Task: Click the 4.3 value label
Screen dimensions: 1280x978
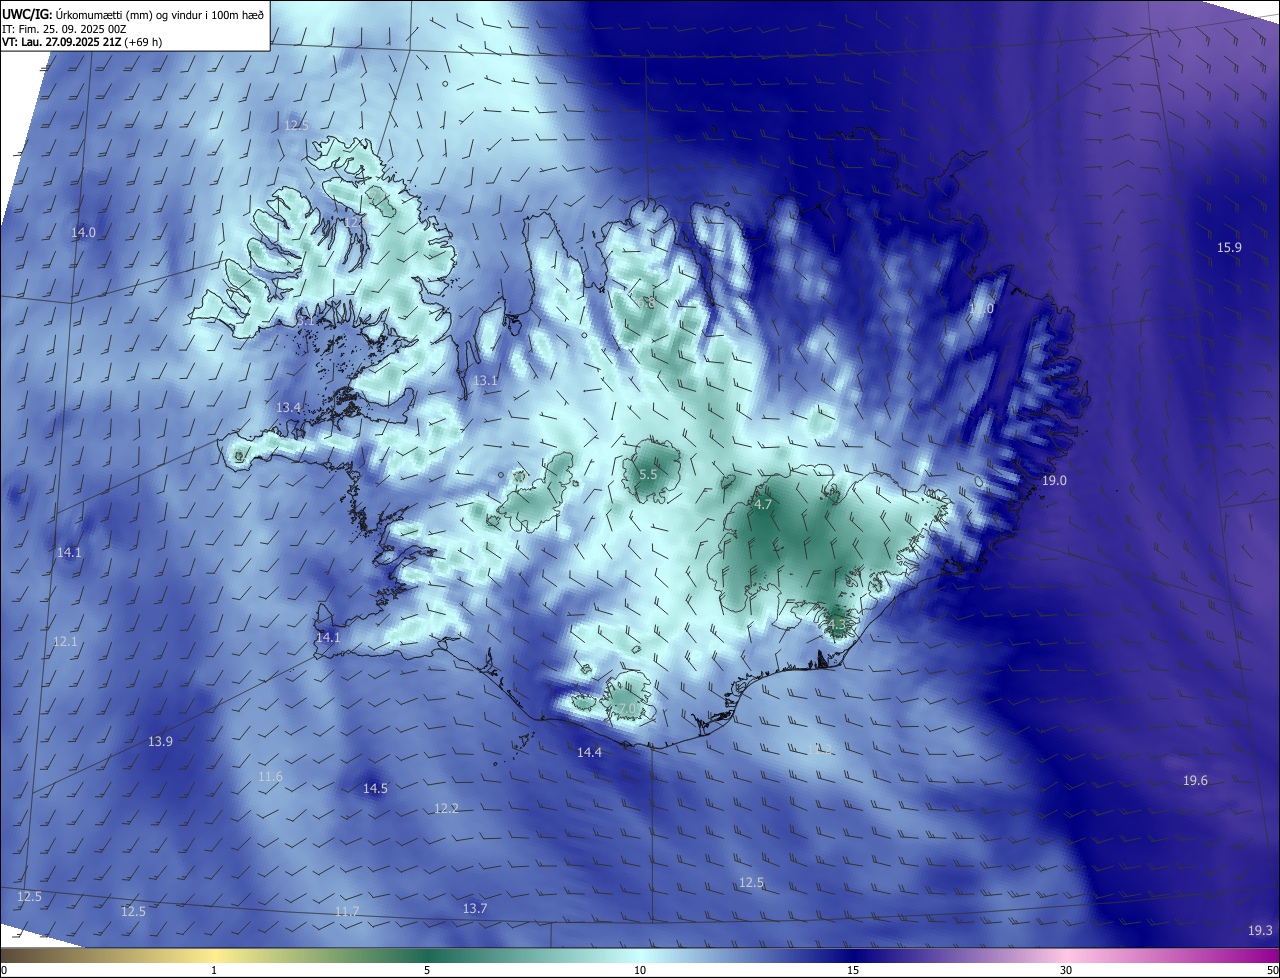Action: 837,625
